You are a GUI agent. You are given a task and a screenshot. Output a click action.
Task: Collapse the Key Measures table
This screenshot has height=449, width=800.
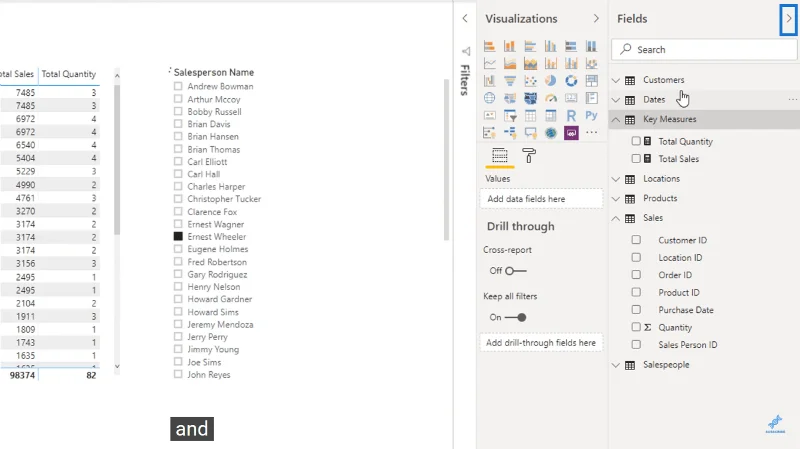click(616, 119)
